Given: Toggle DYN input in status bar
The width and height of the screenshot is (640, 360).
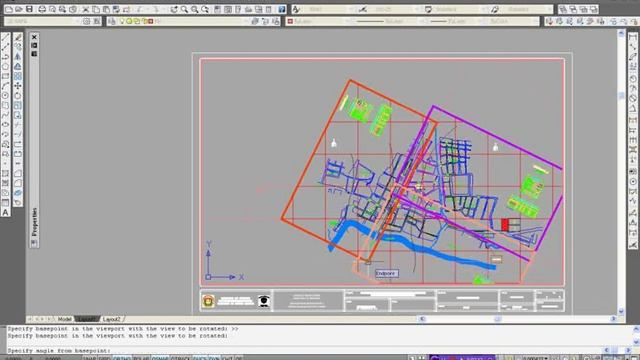Looking at the screenshot, I should (214, 358).
